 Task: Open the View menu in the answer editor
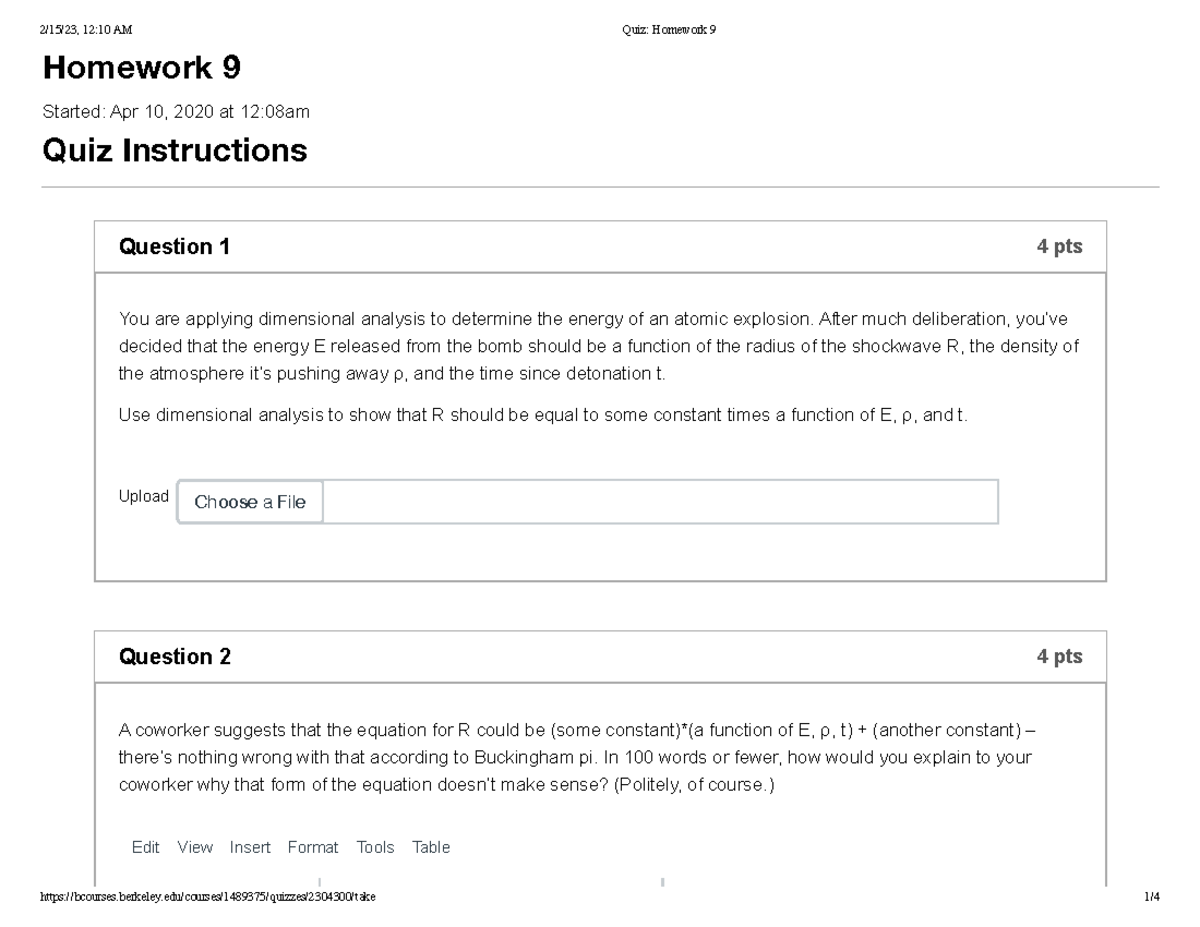point(194,847)
